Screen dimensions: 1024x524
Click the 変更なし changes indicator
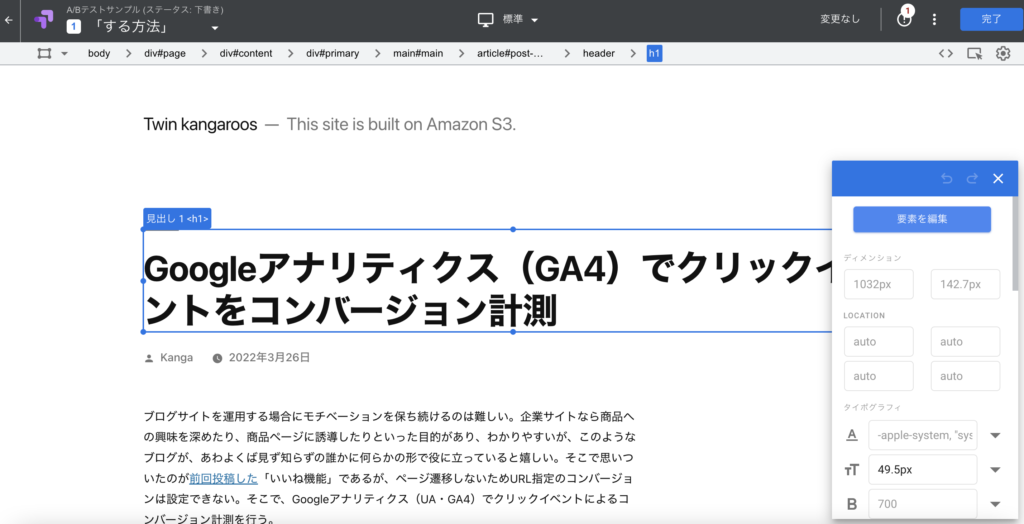tap(840, 20)
